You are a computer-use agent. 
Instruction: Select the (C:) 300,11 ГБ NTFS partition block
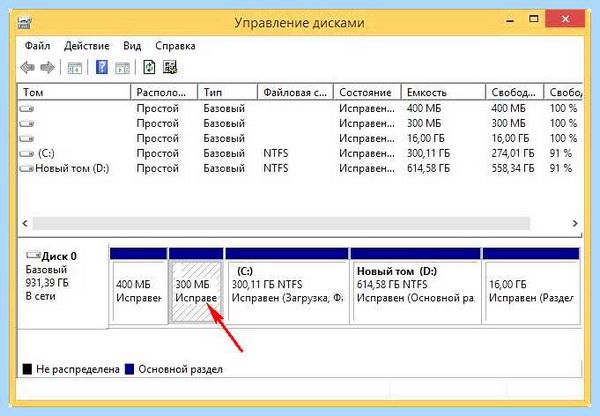click(287, 286)
